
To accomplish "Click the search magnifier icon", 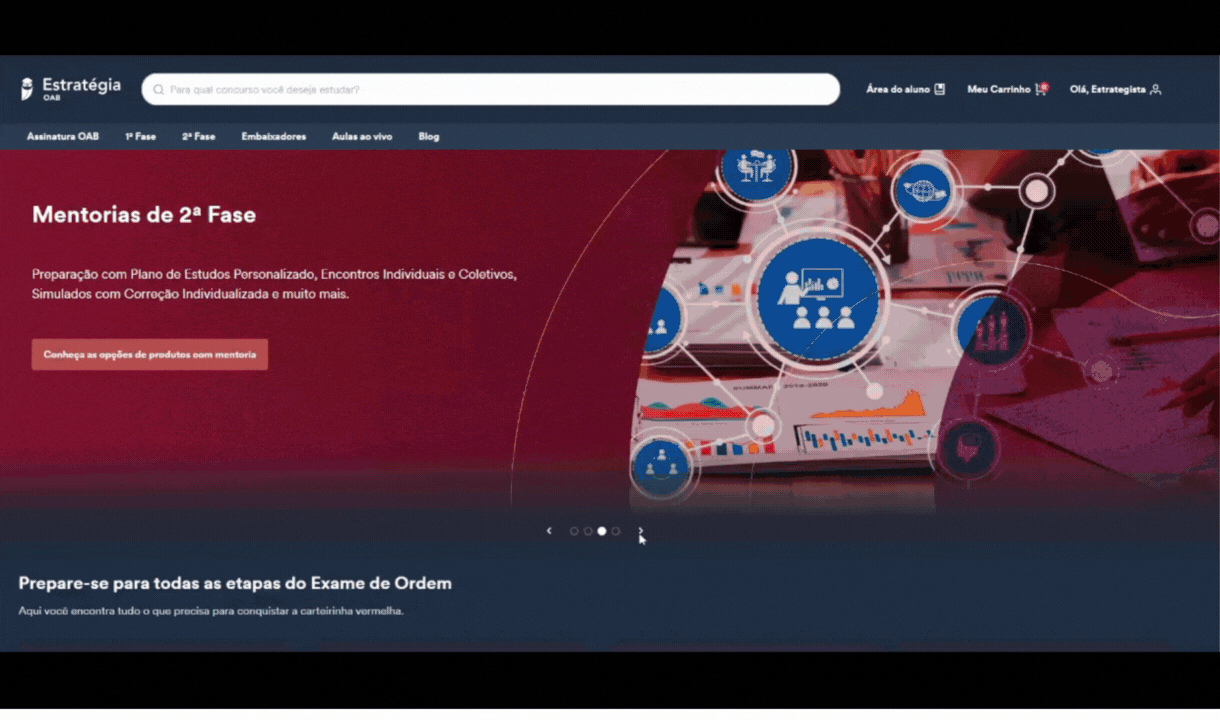I will tap(158, 90).
